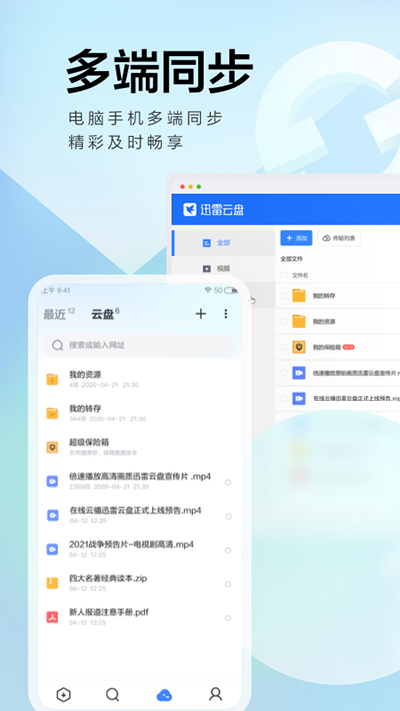Click 全部文件 label in desktop window
The width and height of the screenshot is (400, 711).
click(x=291, y=259)
